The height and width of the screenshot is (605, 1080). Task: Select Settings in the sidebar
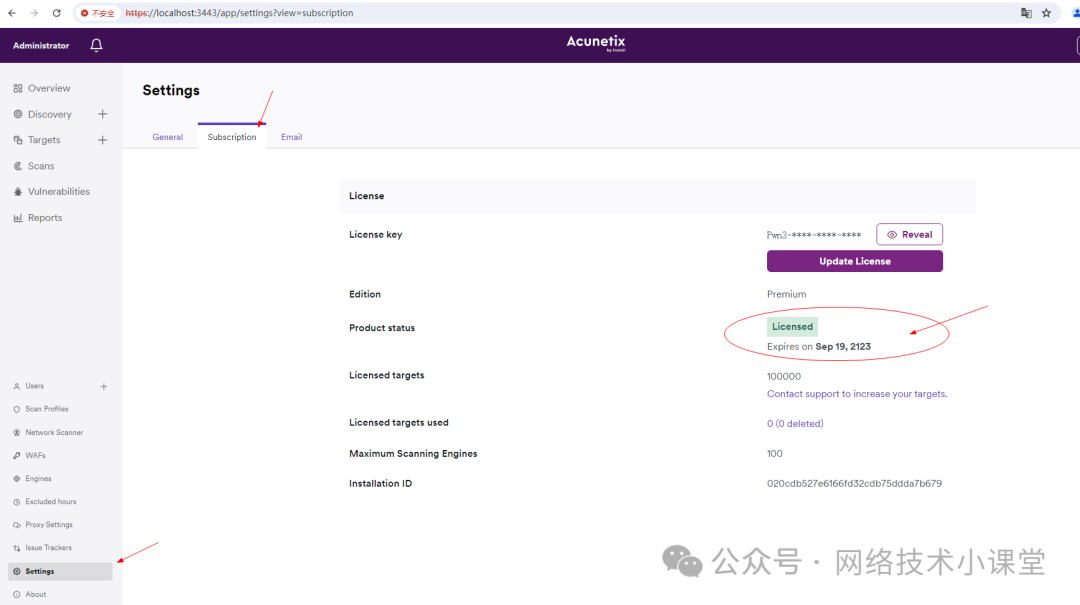coord(60,571)
